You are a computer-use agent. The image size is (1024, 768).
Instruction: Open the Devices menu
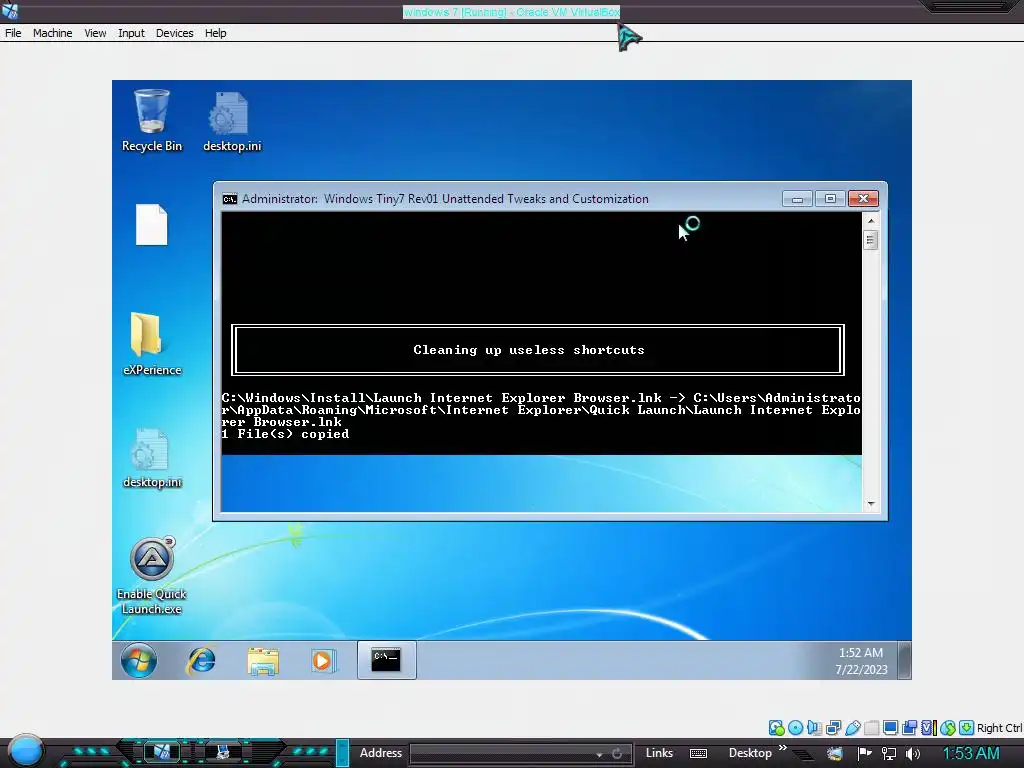[x=174, y=33]
